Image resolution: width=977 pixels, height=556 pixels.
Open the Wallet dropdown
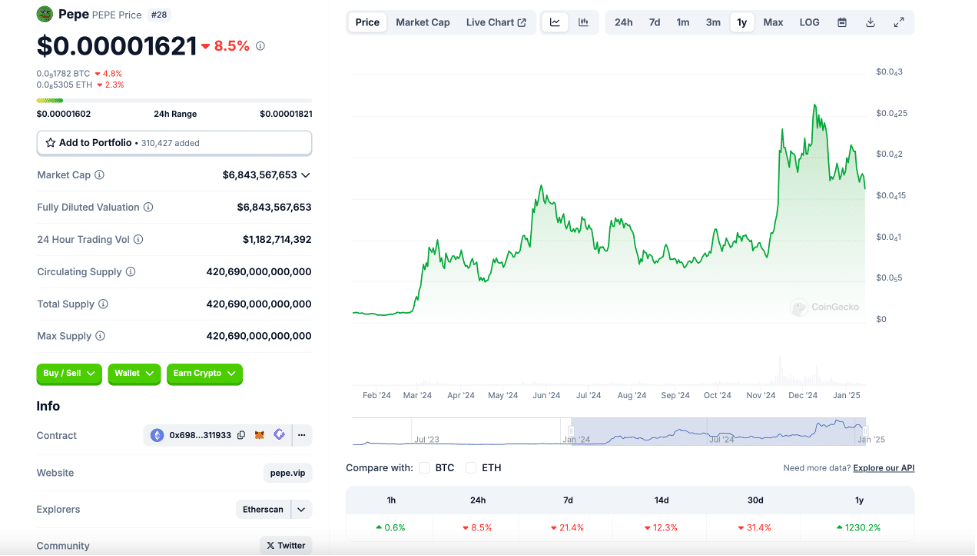pos(134,373)
